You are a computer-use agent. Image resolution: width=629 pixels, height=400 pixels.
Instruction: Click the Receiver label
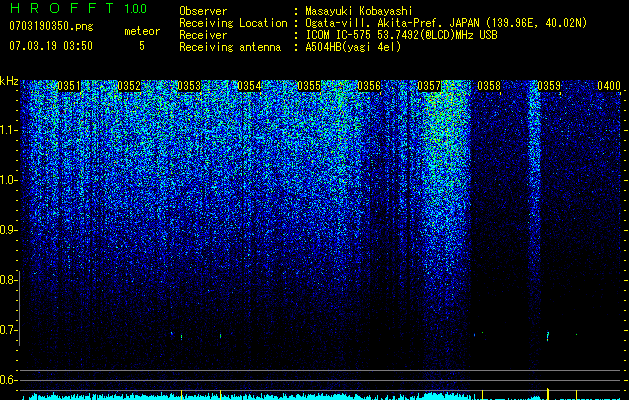point(203,35)
